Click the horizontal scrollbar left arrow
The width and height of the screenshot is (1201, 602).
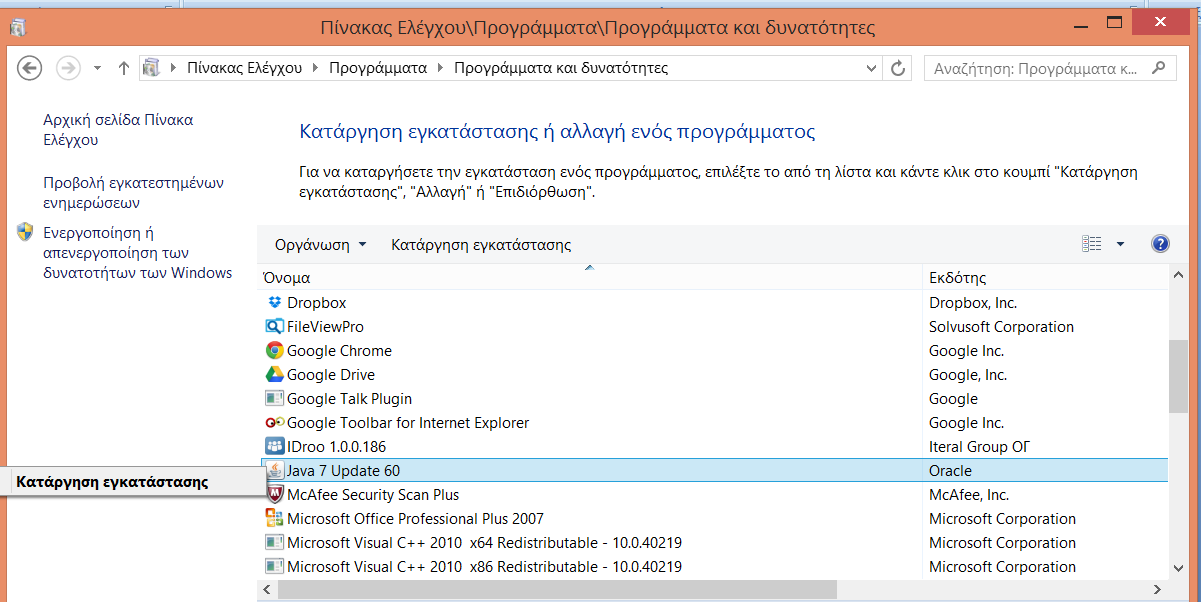click(267, 590)
